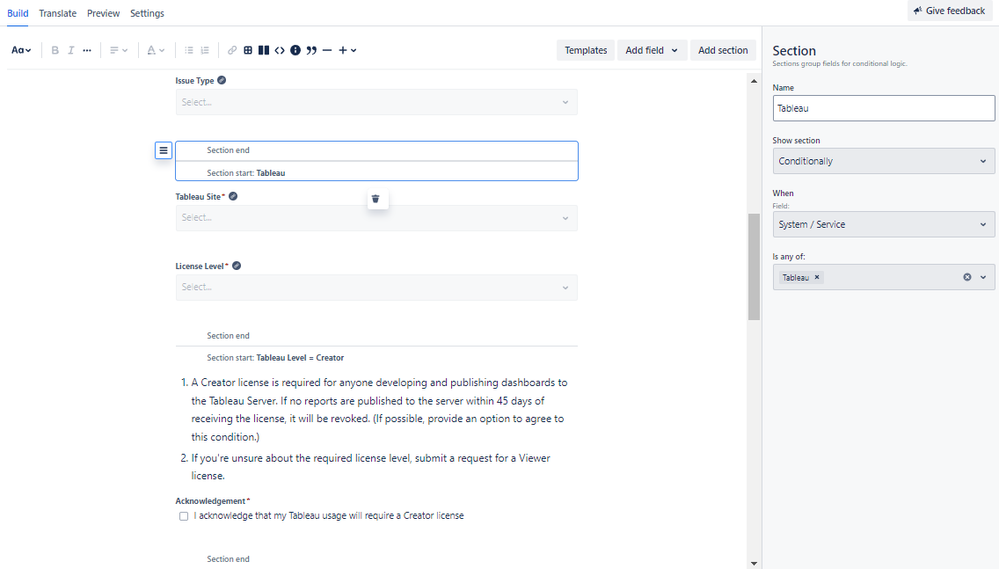This screenshot has height=569, width=999.
Task: Expand the Is any of dropdown arrow
Action: (983, 277)
